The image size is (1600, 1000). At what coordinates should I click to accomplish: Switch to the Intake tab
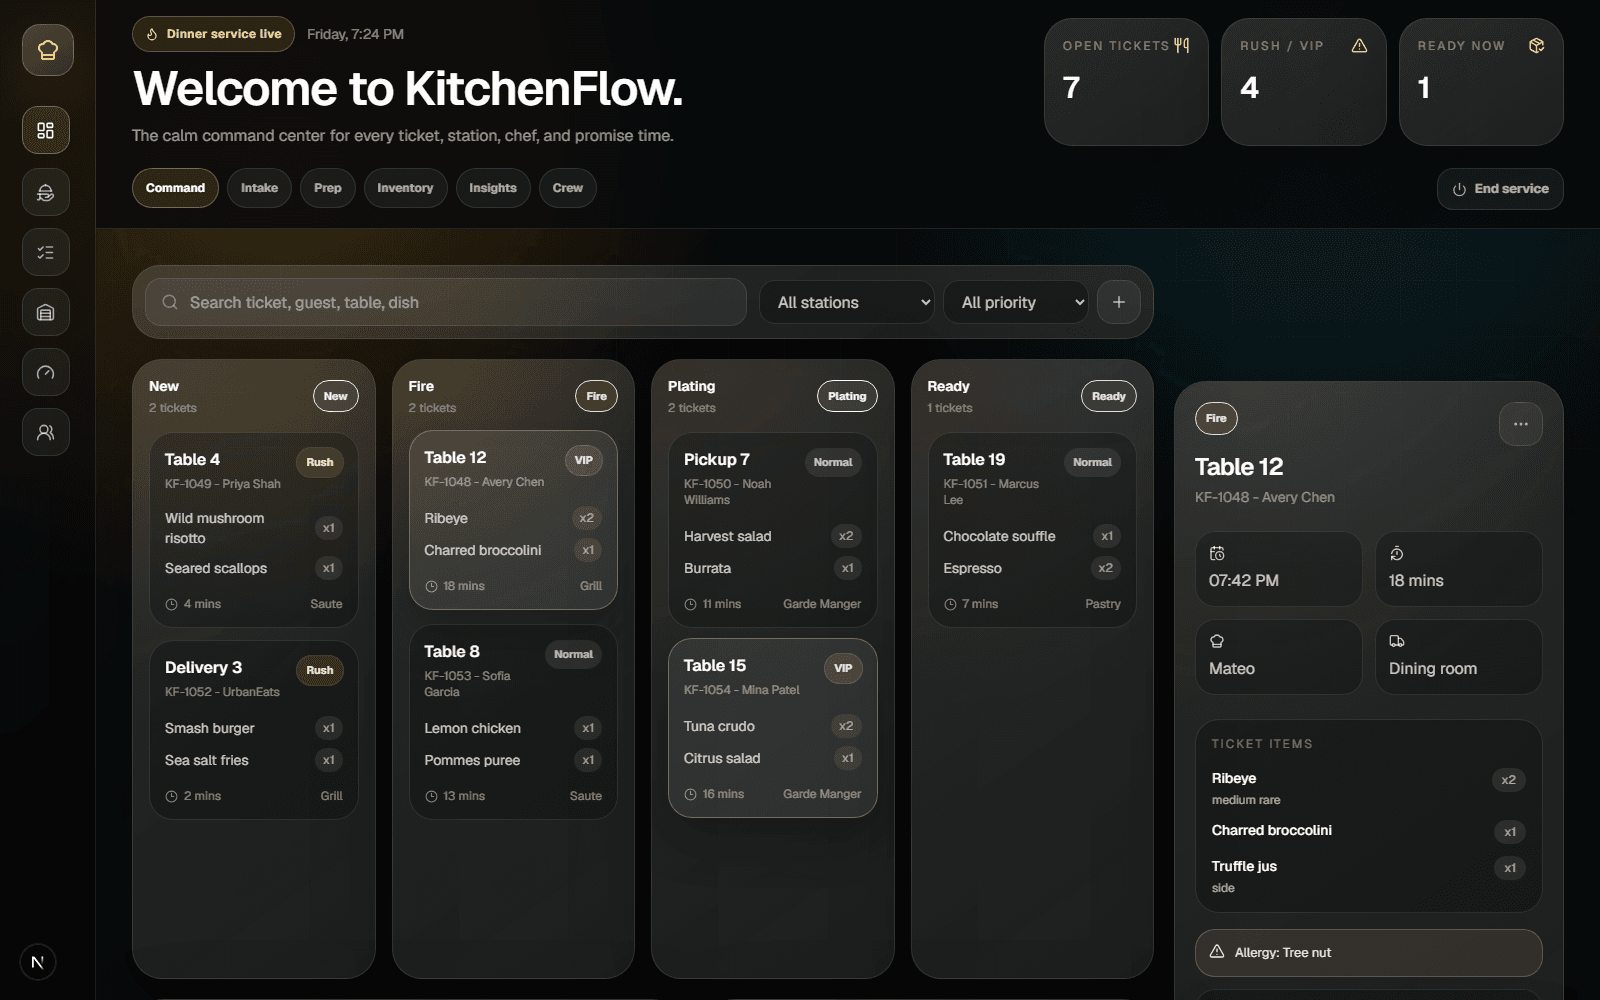[x=259, y=188]
